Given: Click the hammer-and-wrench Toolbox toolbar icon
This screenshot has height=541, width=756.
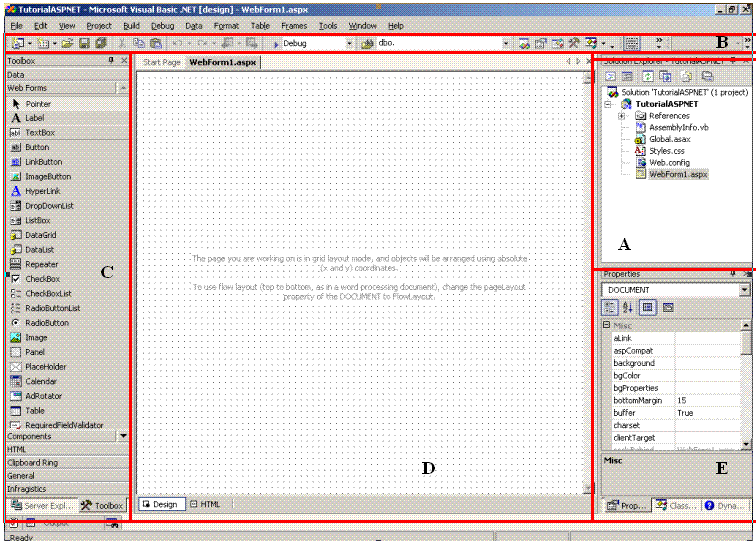Looking at the screenshot, I should point(574,43).
